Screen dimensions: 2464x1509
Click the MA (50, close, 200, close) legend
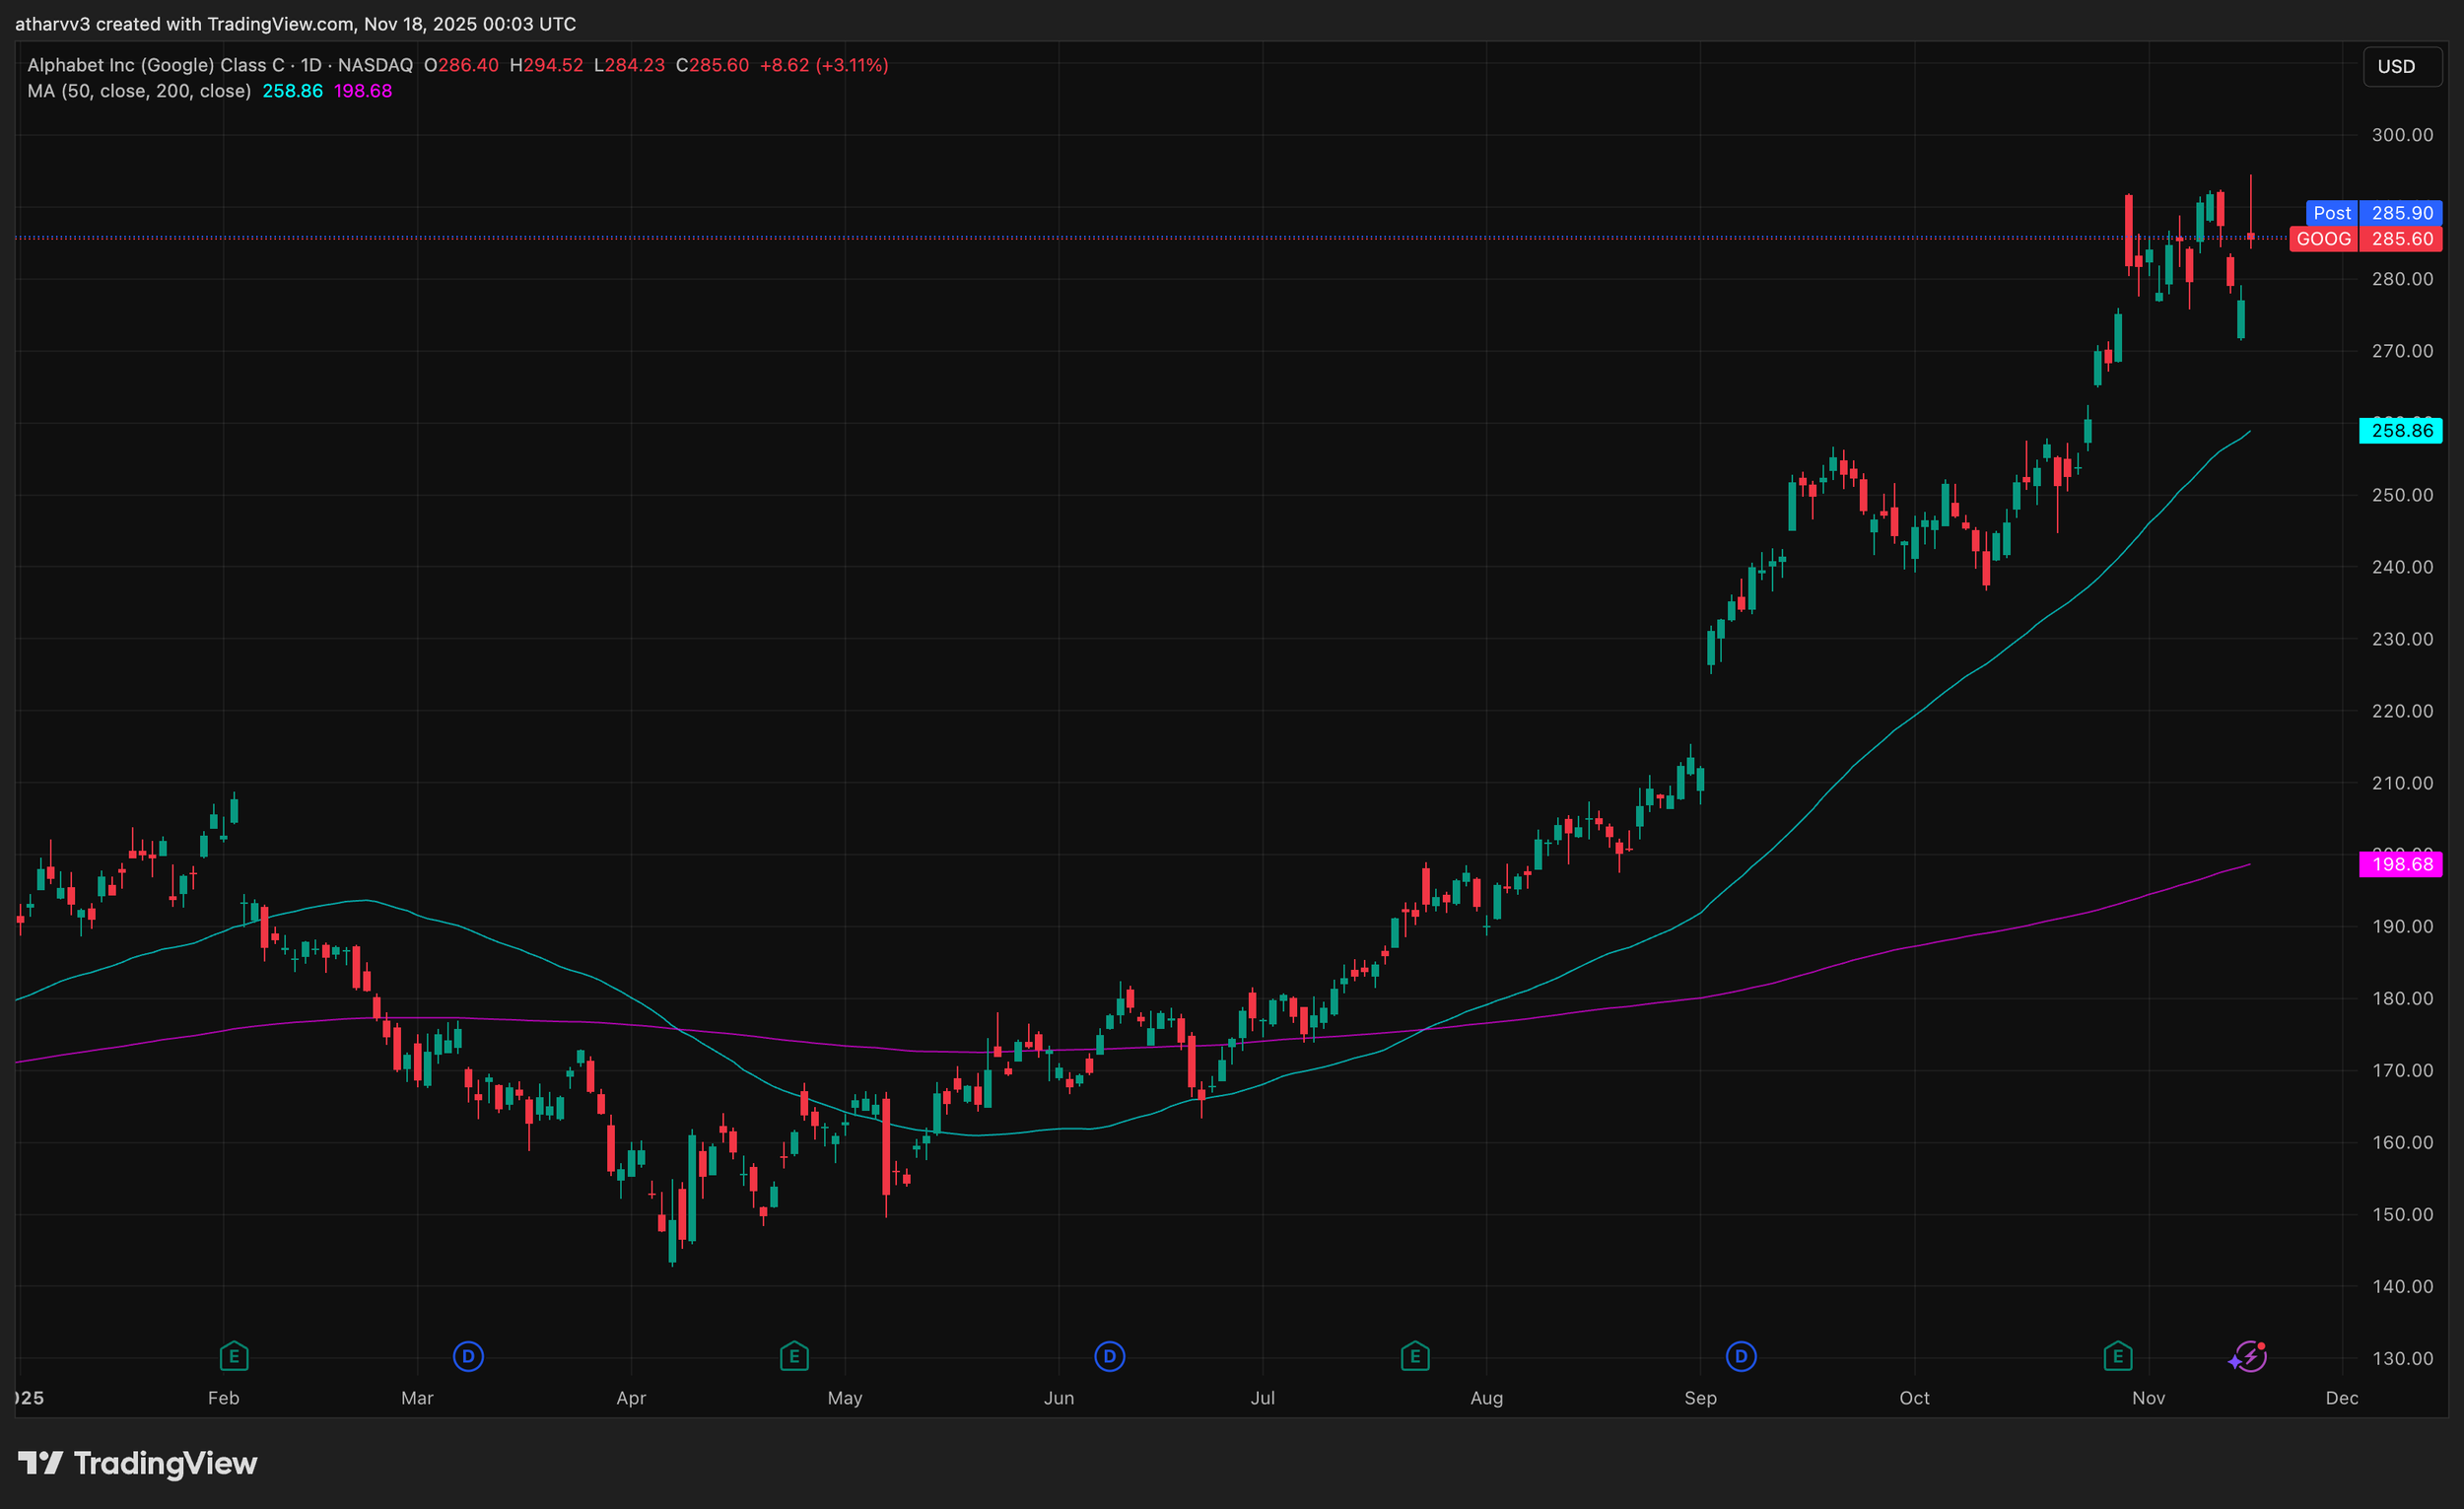tap(139, 91)
